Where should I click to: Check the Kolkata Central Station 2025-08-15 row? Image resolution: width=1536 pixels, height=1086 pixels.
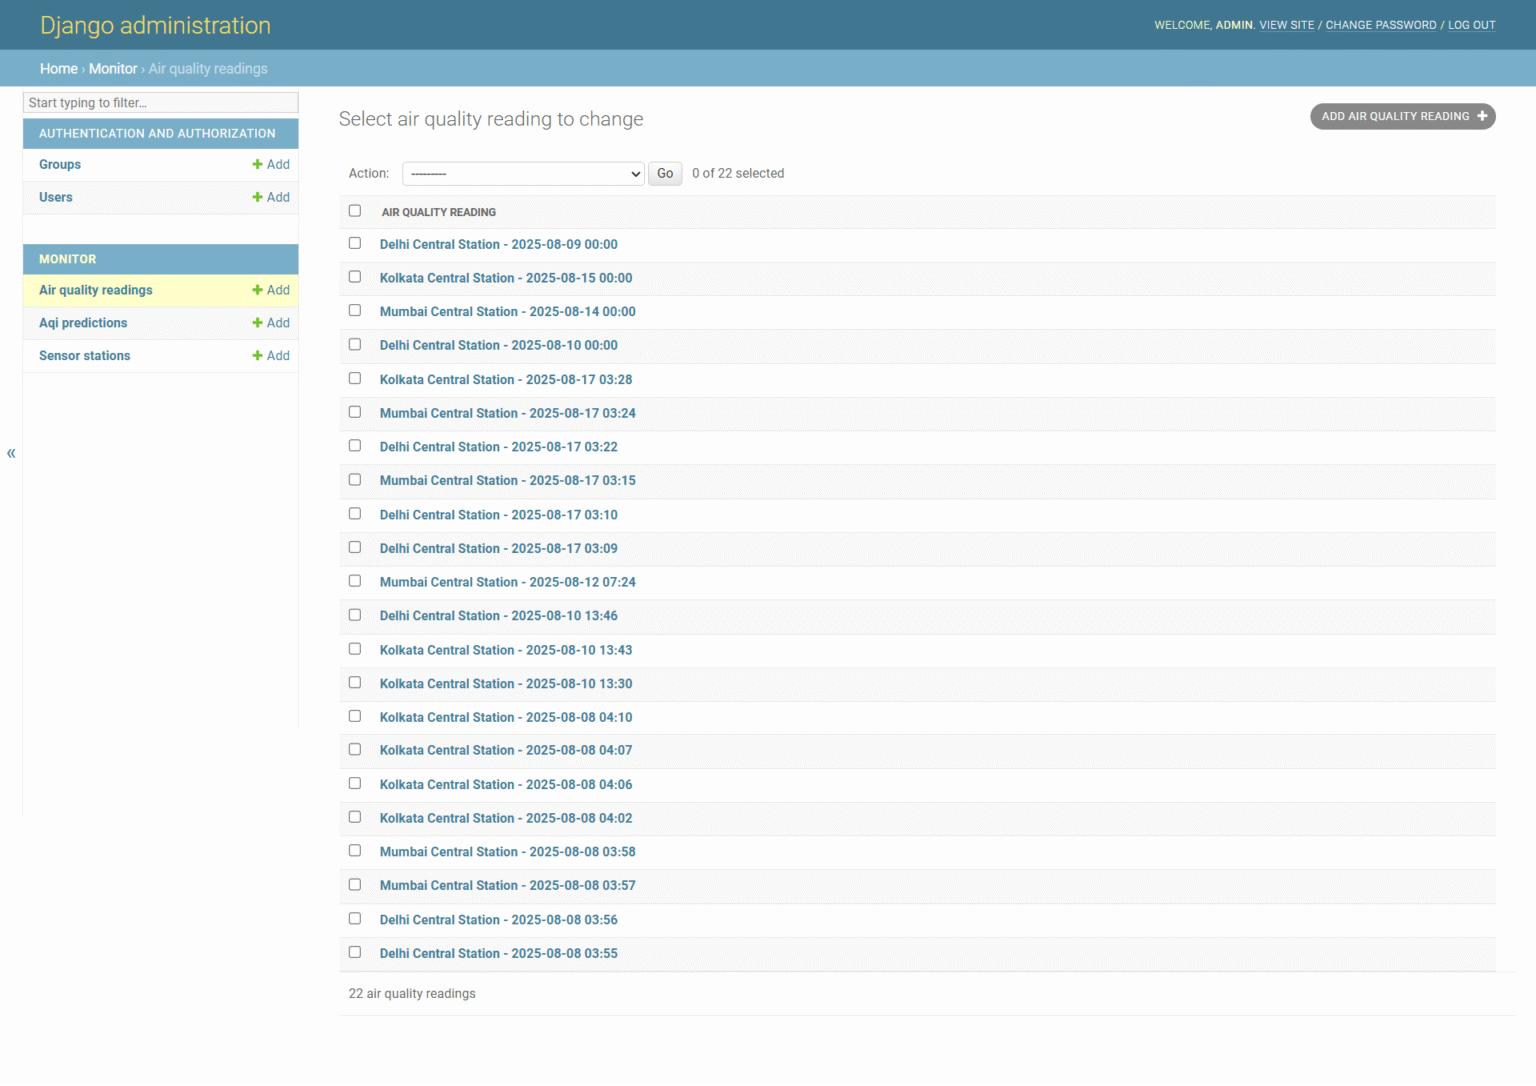[355, 277]
